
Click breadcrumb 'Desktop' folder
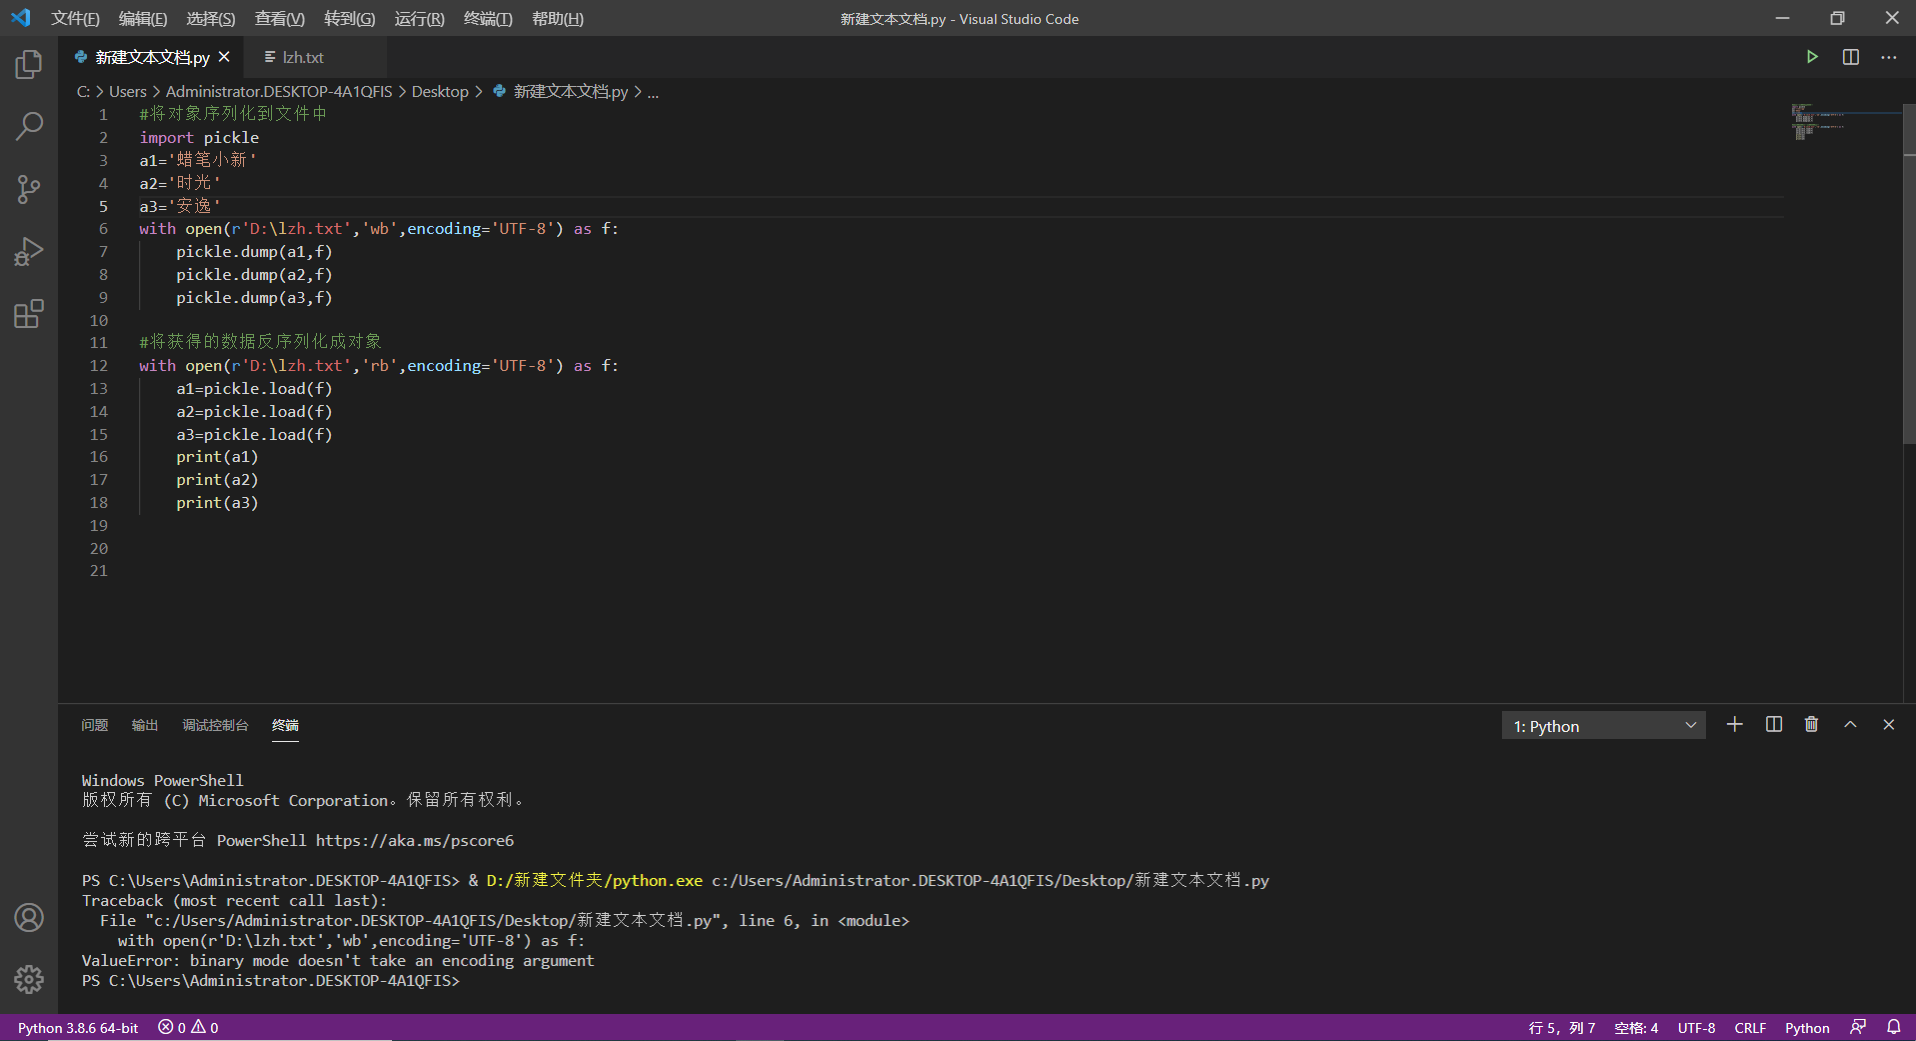[x=440, y=91]
